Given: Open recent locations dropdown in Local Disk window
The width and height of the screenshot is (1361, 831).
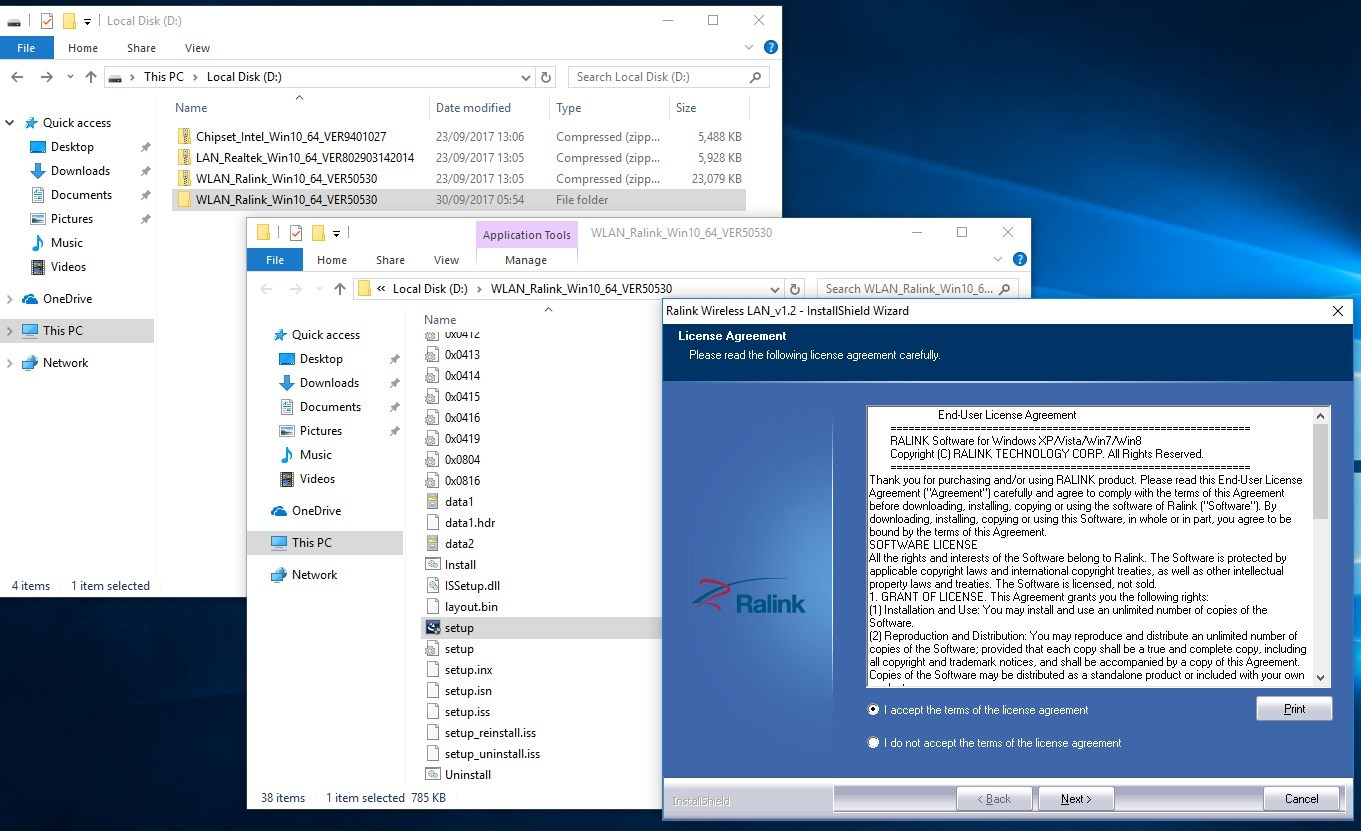Looking at the screenshot, I should click(70, 77).
